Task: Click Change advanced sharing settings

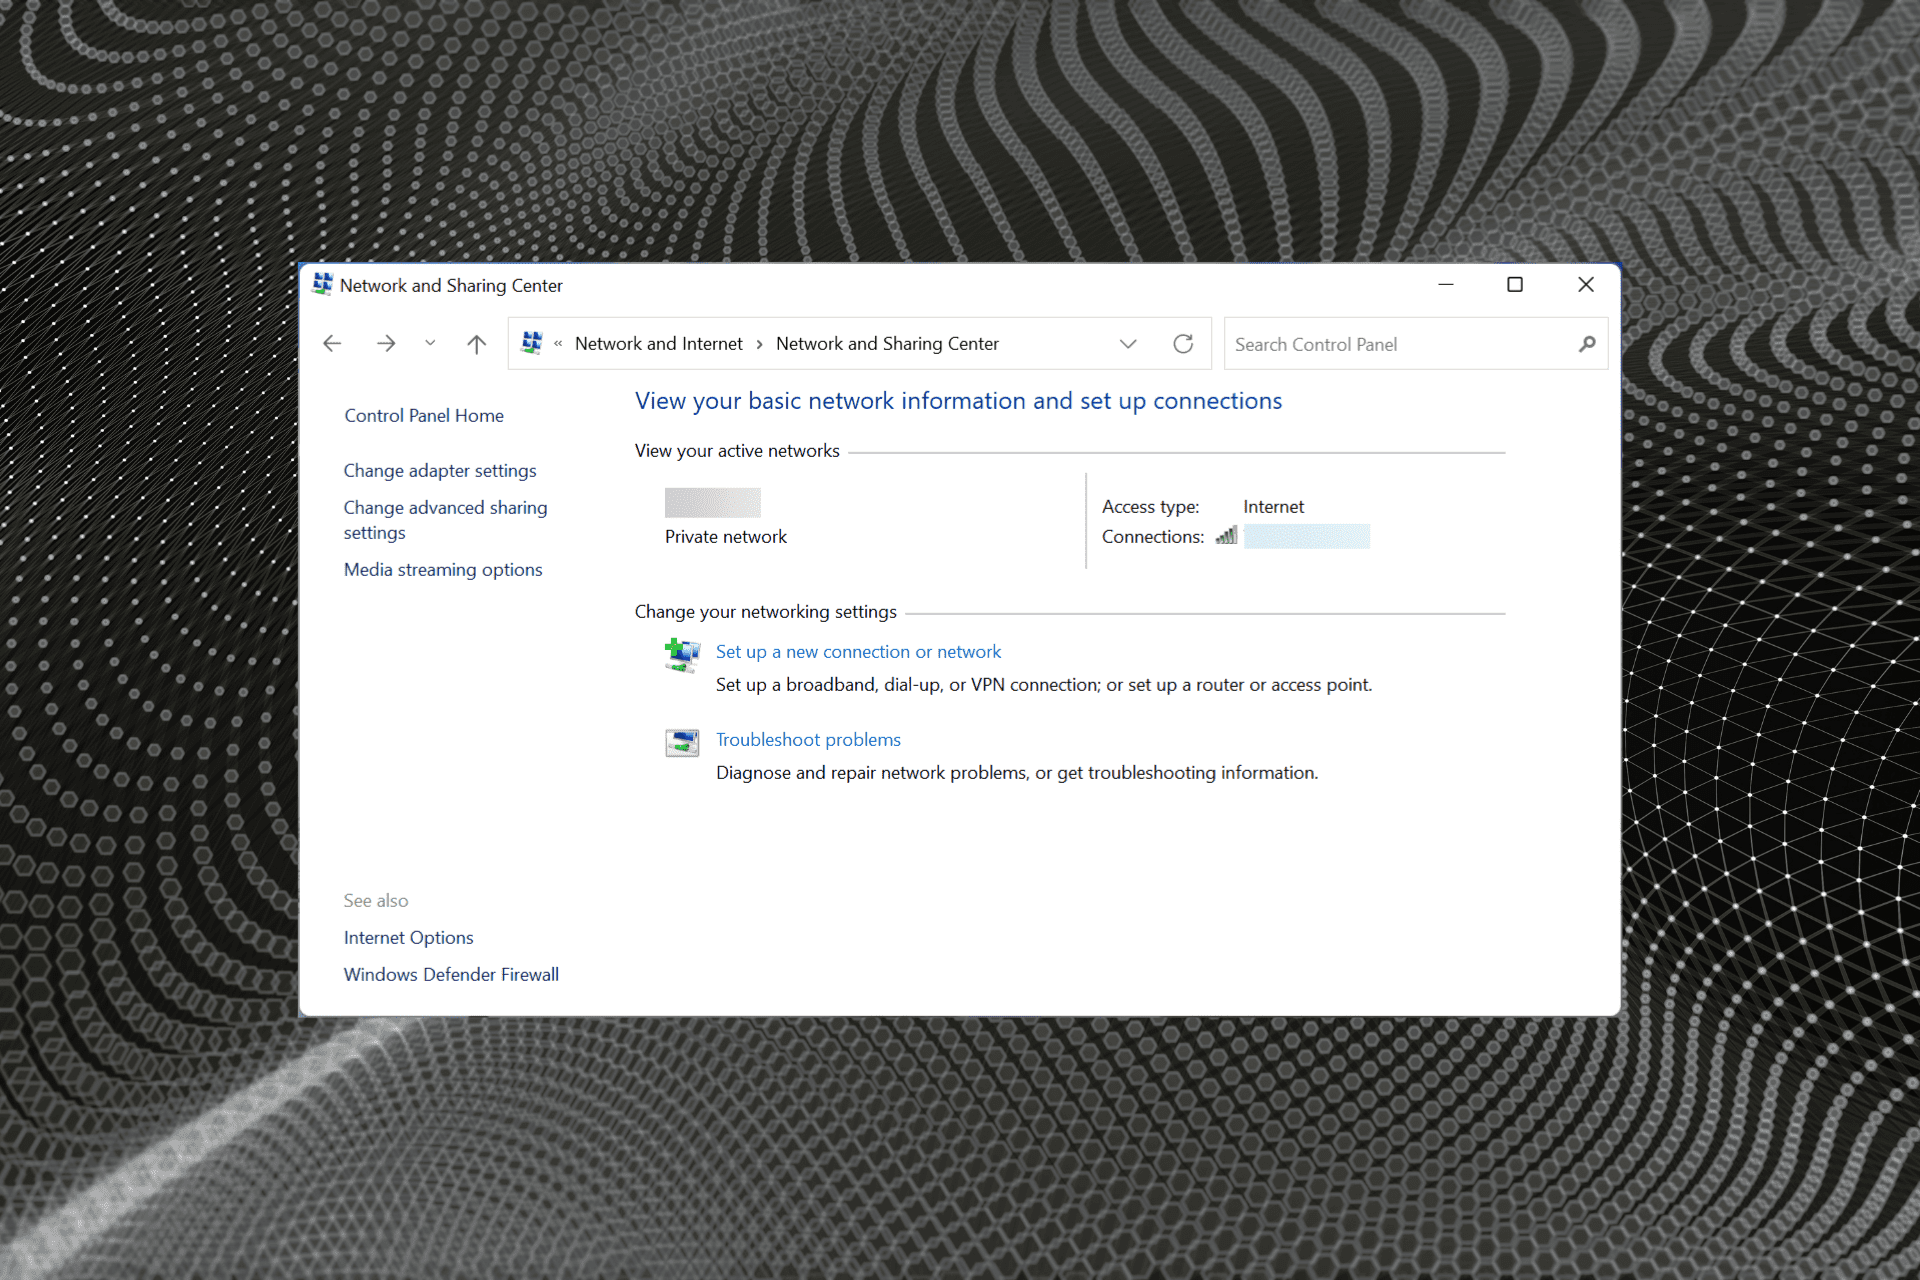Action: (444, 519)
